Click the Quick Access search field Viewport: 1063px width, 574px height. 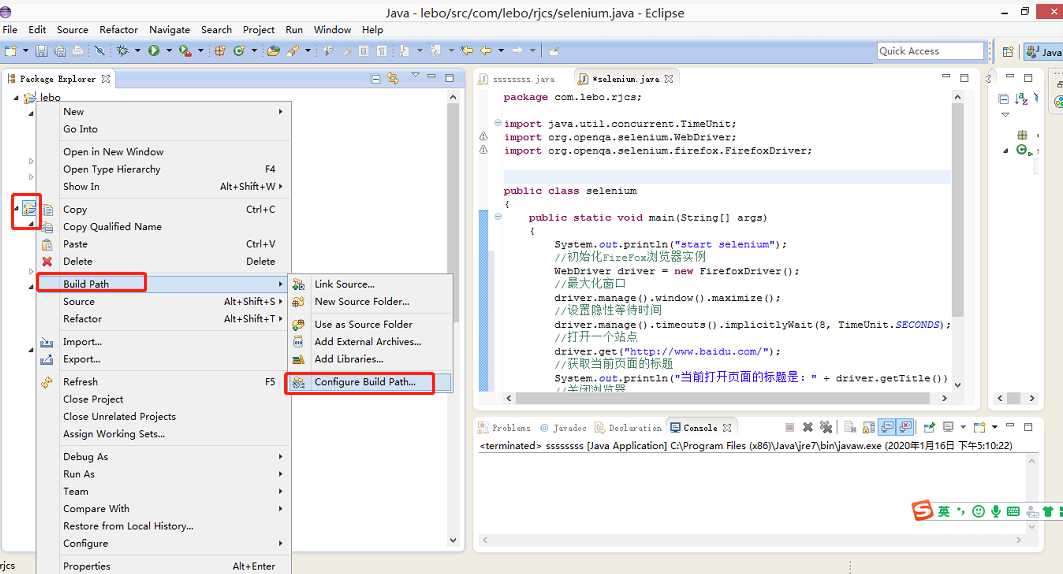click(x=930, y=51)
